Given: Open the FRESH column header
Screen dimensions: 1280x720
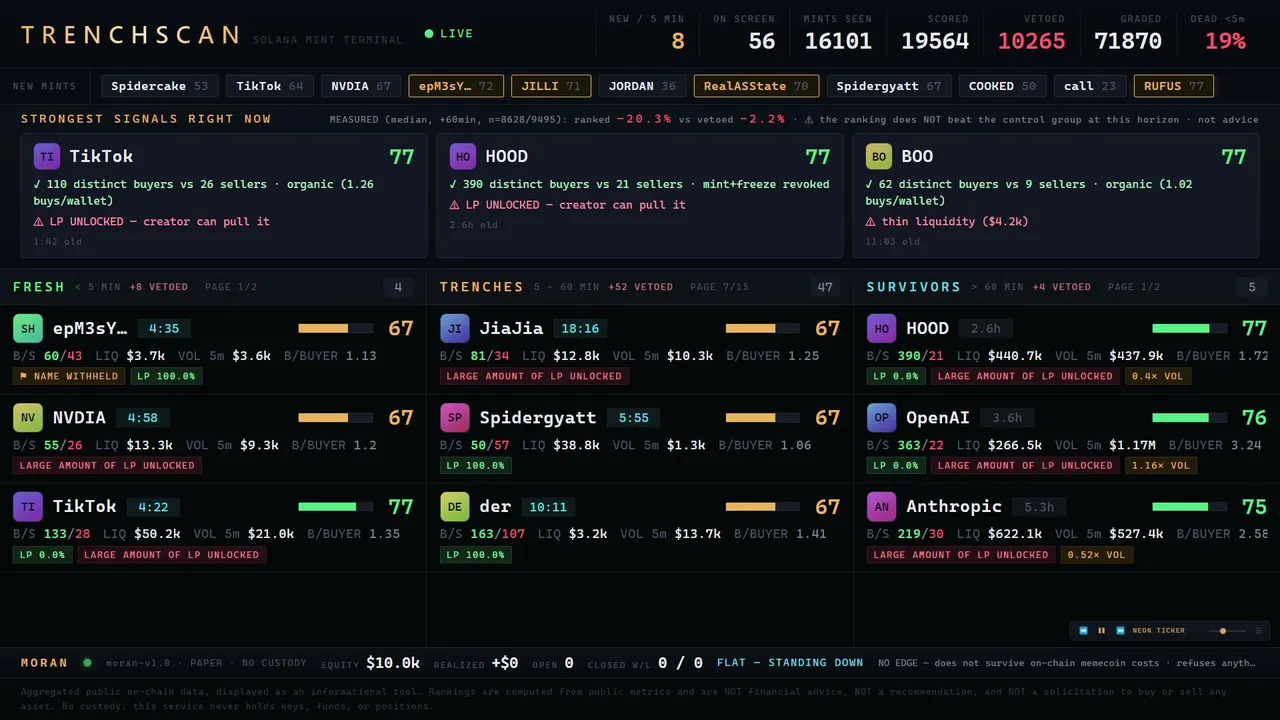Looking at the screenshot, I should pyautogui.click(x=39, y=287).
